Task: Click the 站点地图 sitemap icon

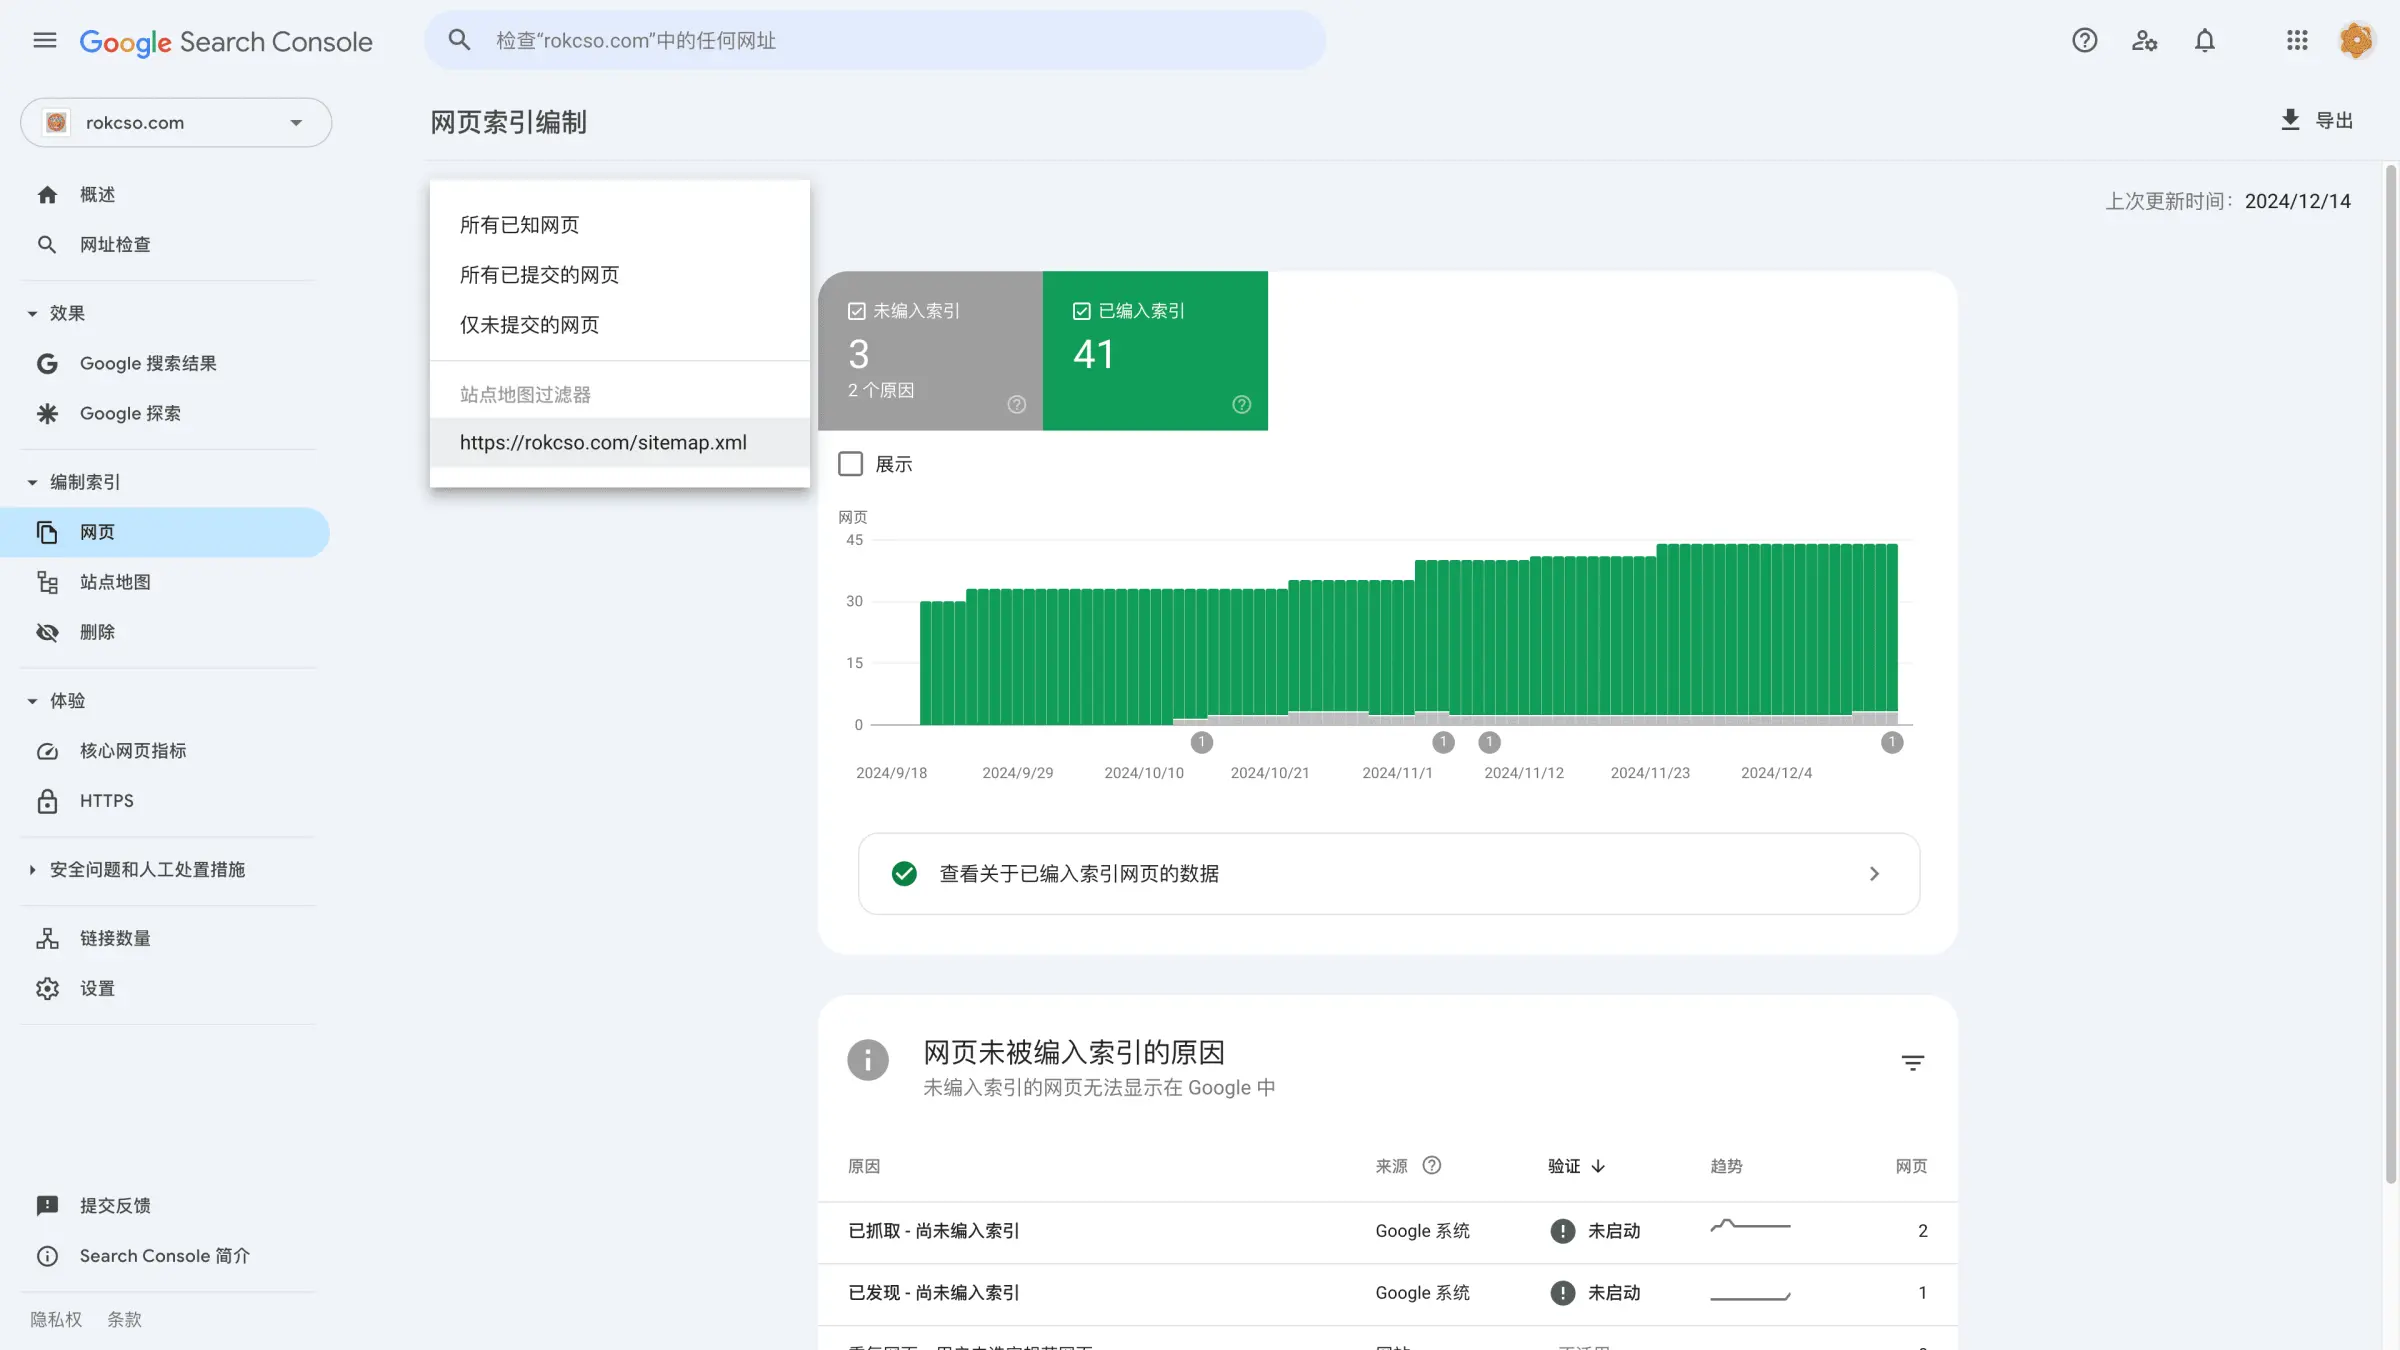Action: tap(47, 582)
